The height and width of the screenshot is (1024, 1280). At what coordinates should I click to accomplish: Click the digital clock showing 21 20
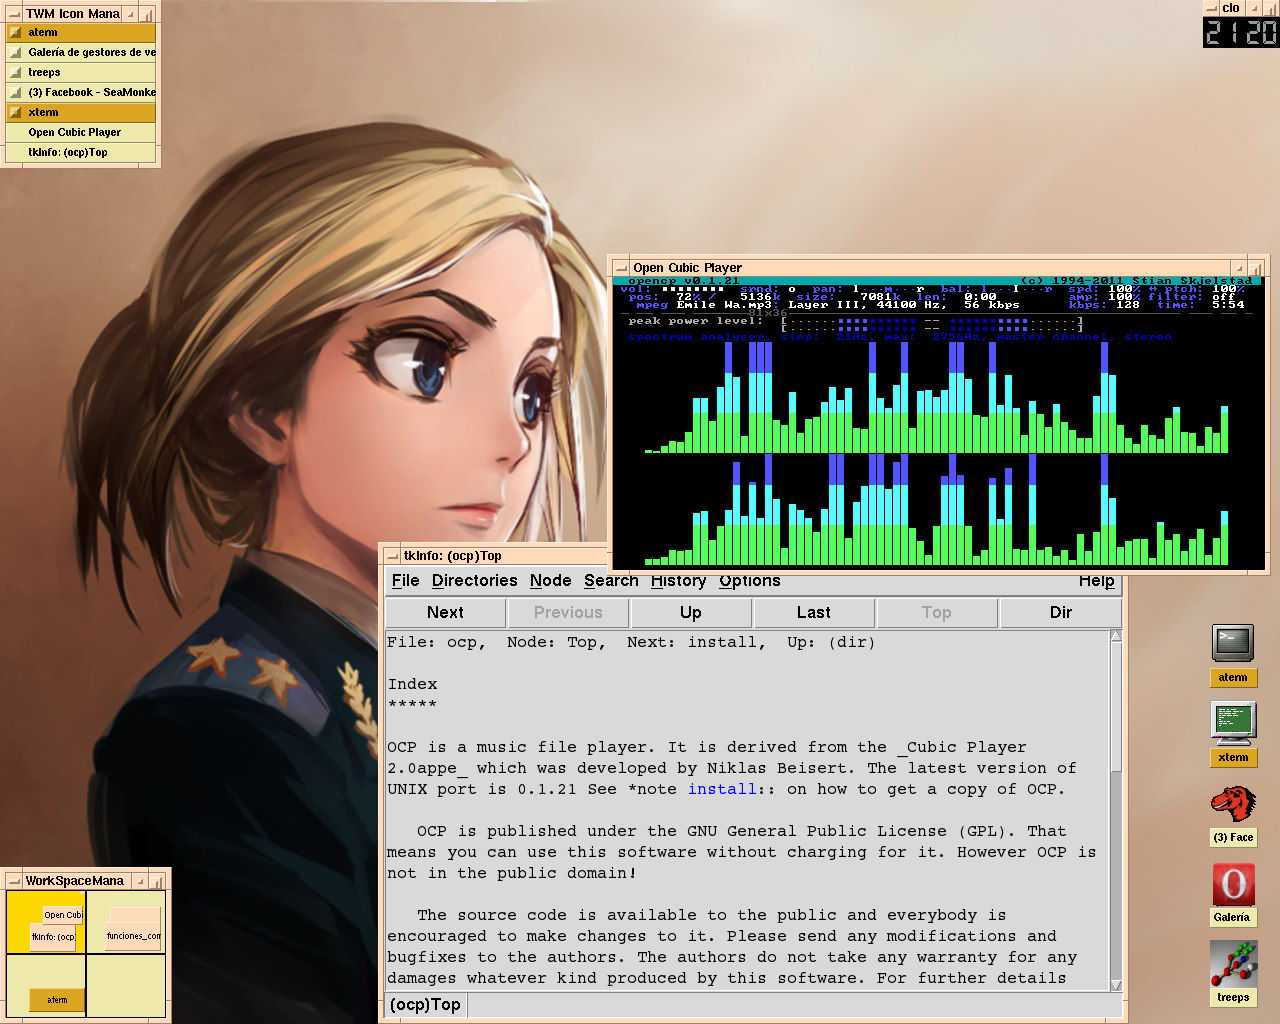[x=1240, y=32]
